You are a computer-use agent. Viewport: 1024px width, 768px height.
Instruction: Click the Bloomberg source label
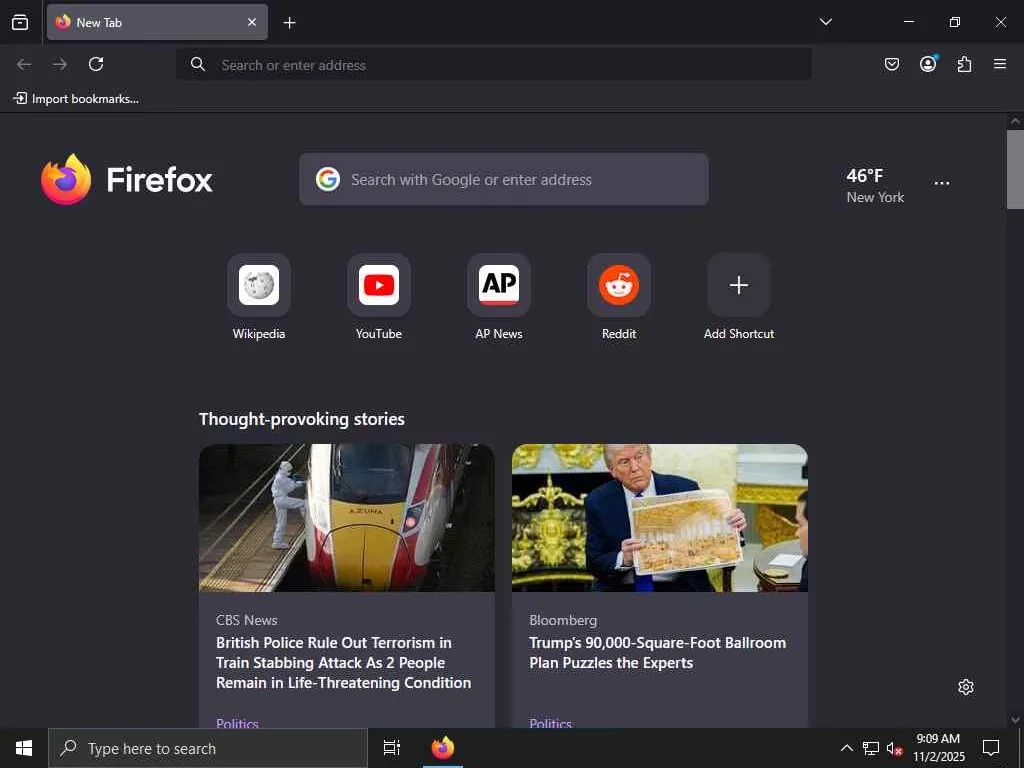tap(563, 620)
